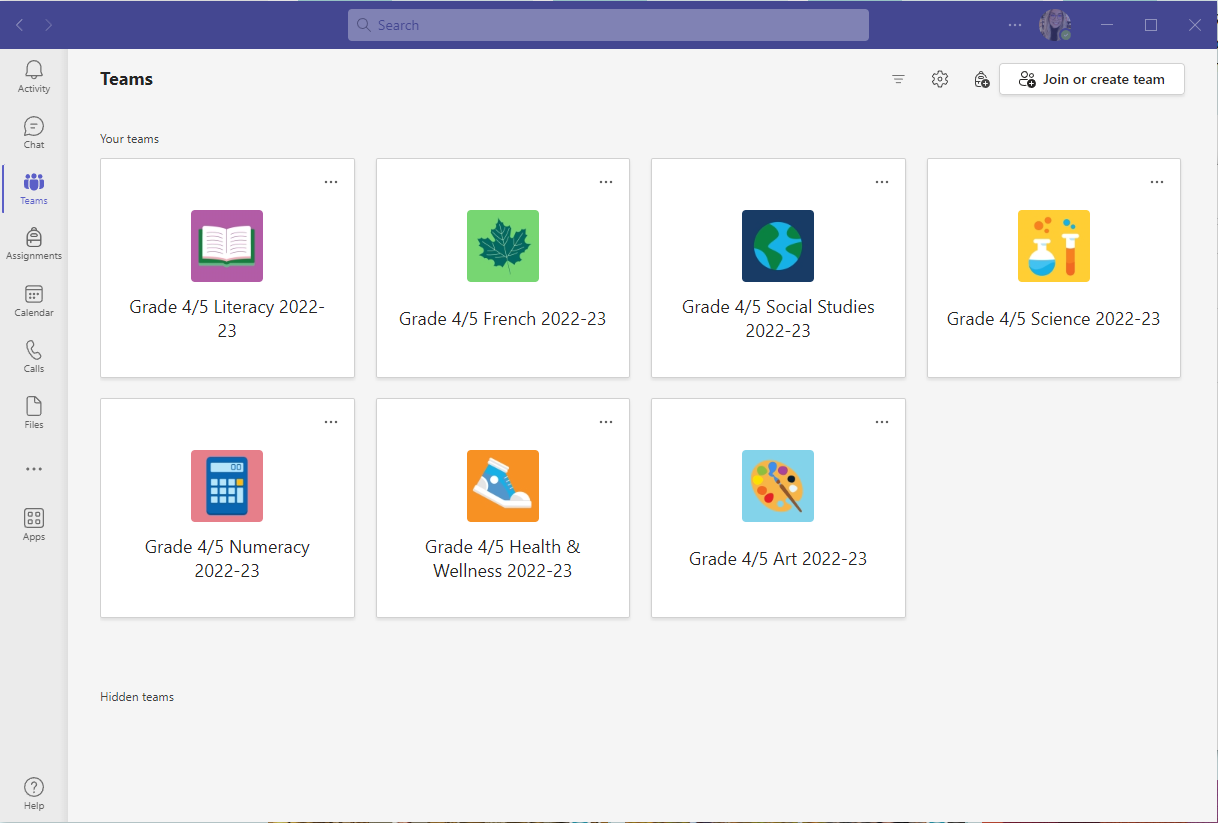Viewport: 1218px width, 823px height.
Task: Open the Art team's ellipsis menu
Action: click(881, 422)
